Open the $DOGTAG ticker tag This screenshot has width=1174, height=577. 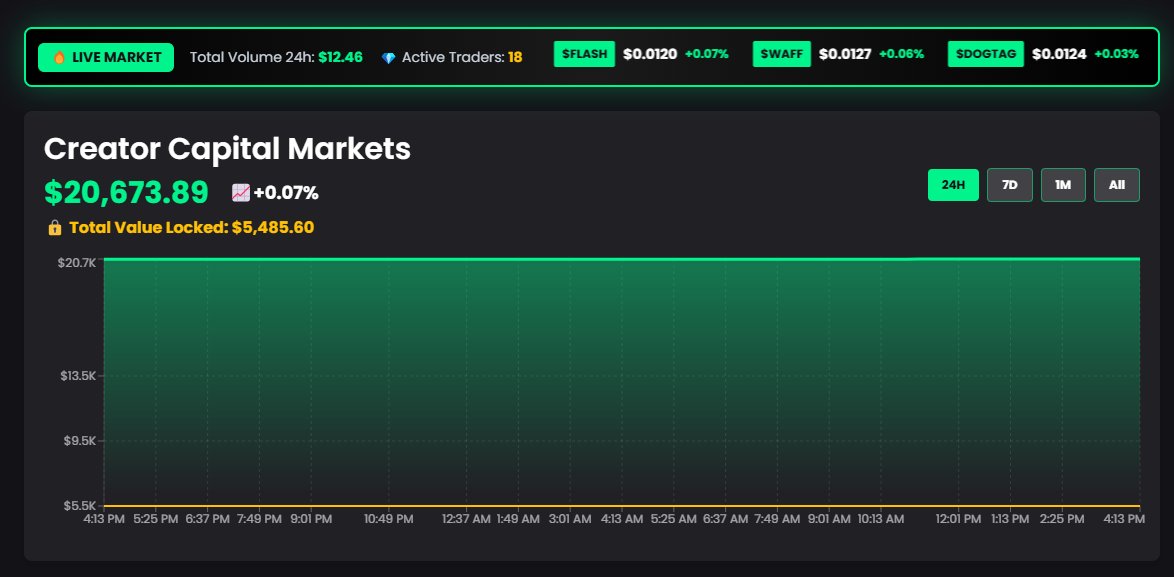[985, 54]
